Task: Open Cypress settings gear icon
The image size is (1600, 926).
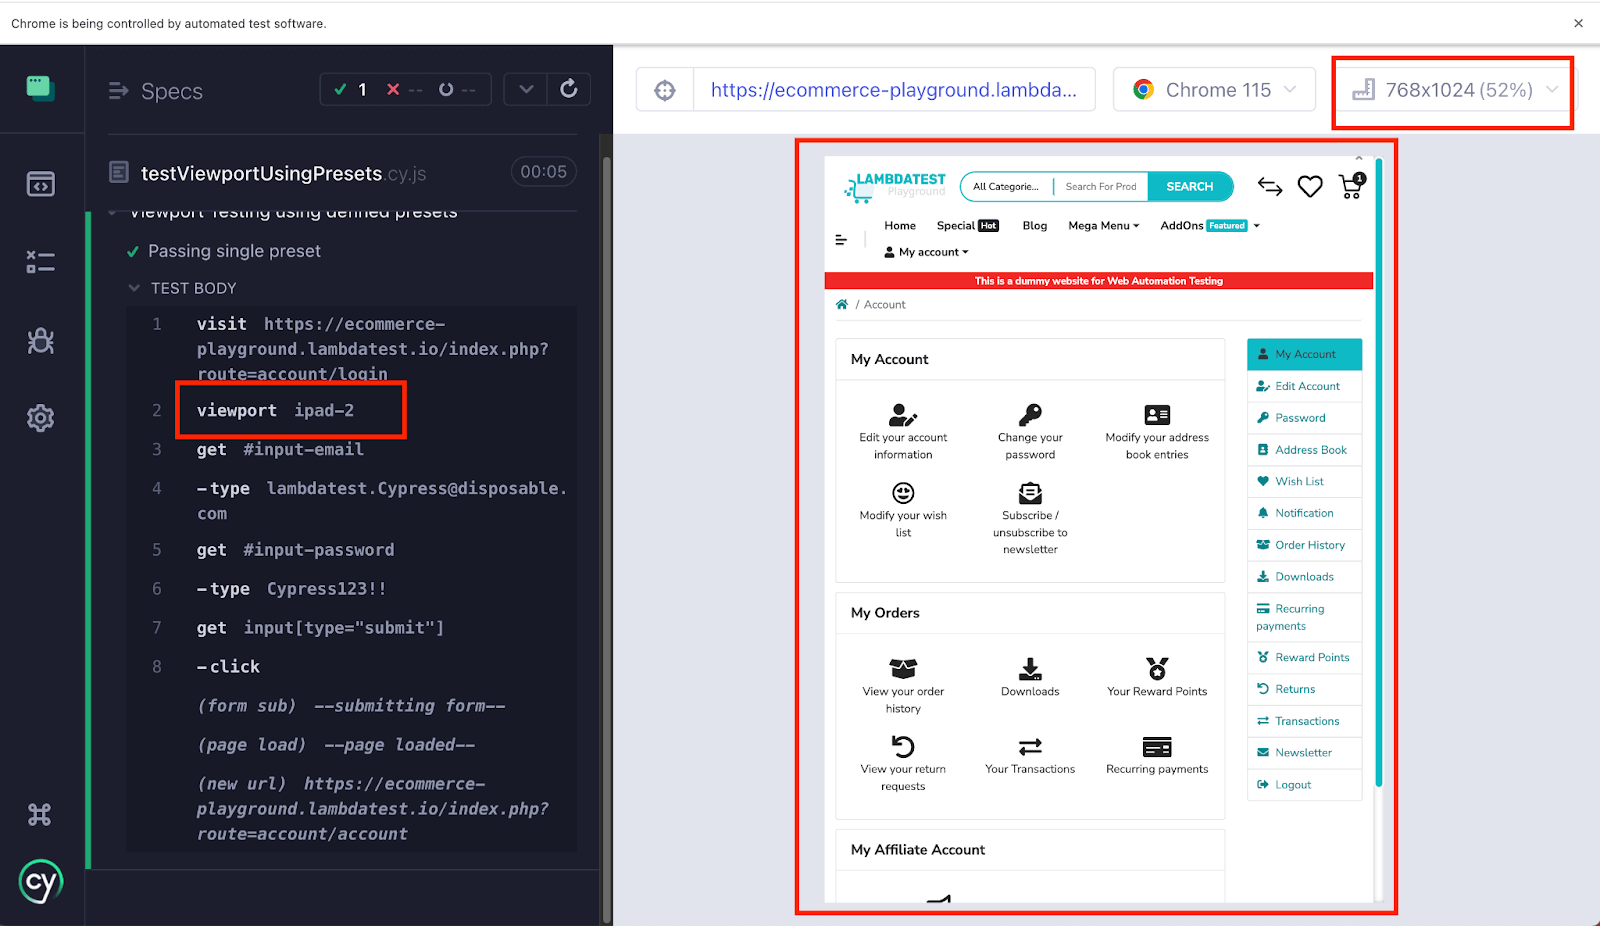Action: (41, 418)
